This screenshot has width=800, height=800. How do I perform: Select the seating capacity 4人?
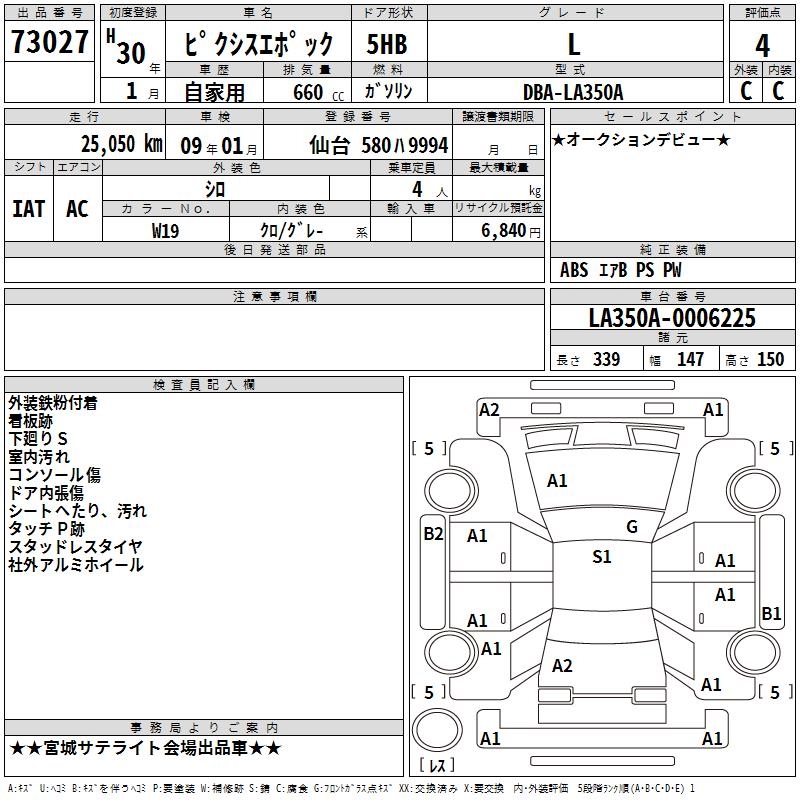[430, 190]
